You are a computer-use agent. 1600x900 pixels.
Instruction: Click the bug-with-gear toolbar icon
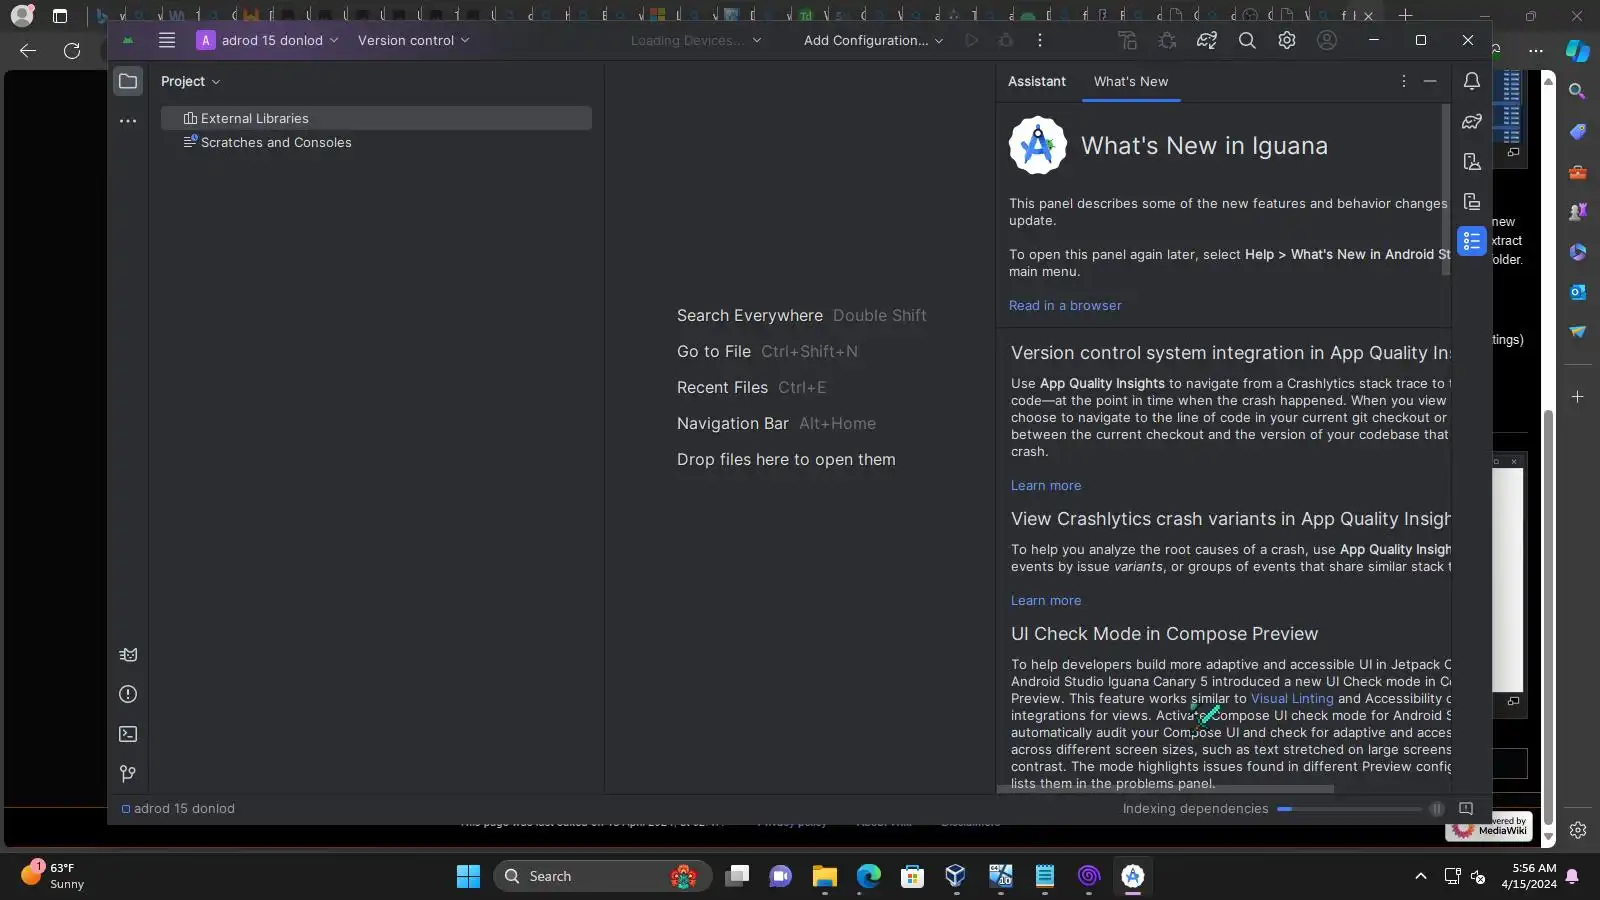1167,40
